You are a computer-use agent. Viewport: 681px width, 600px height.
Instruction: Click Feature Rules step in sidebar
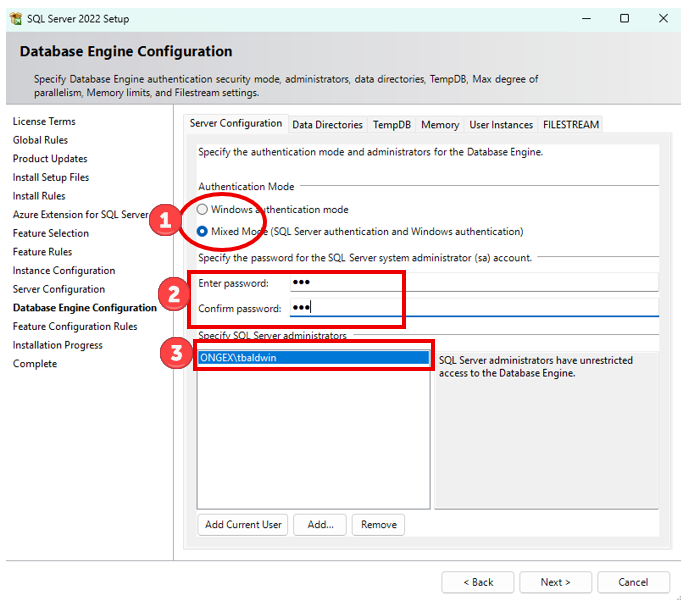pos(42,252)
